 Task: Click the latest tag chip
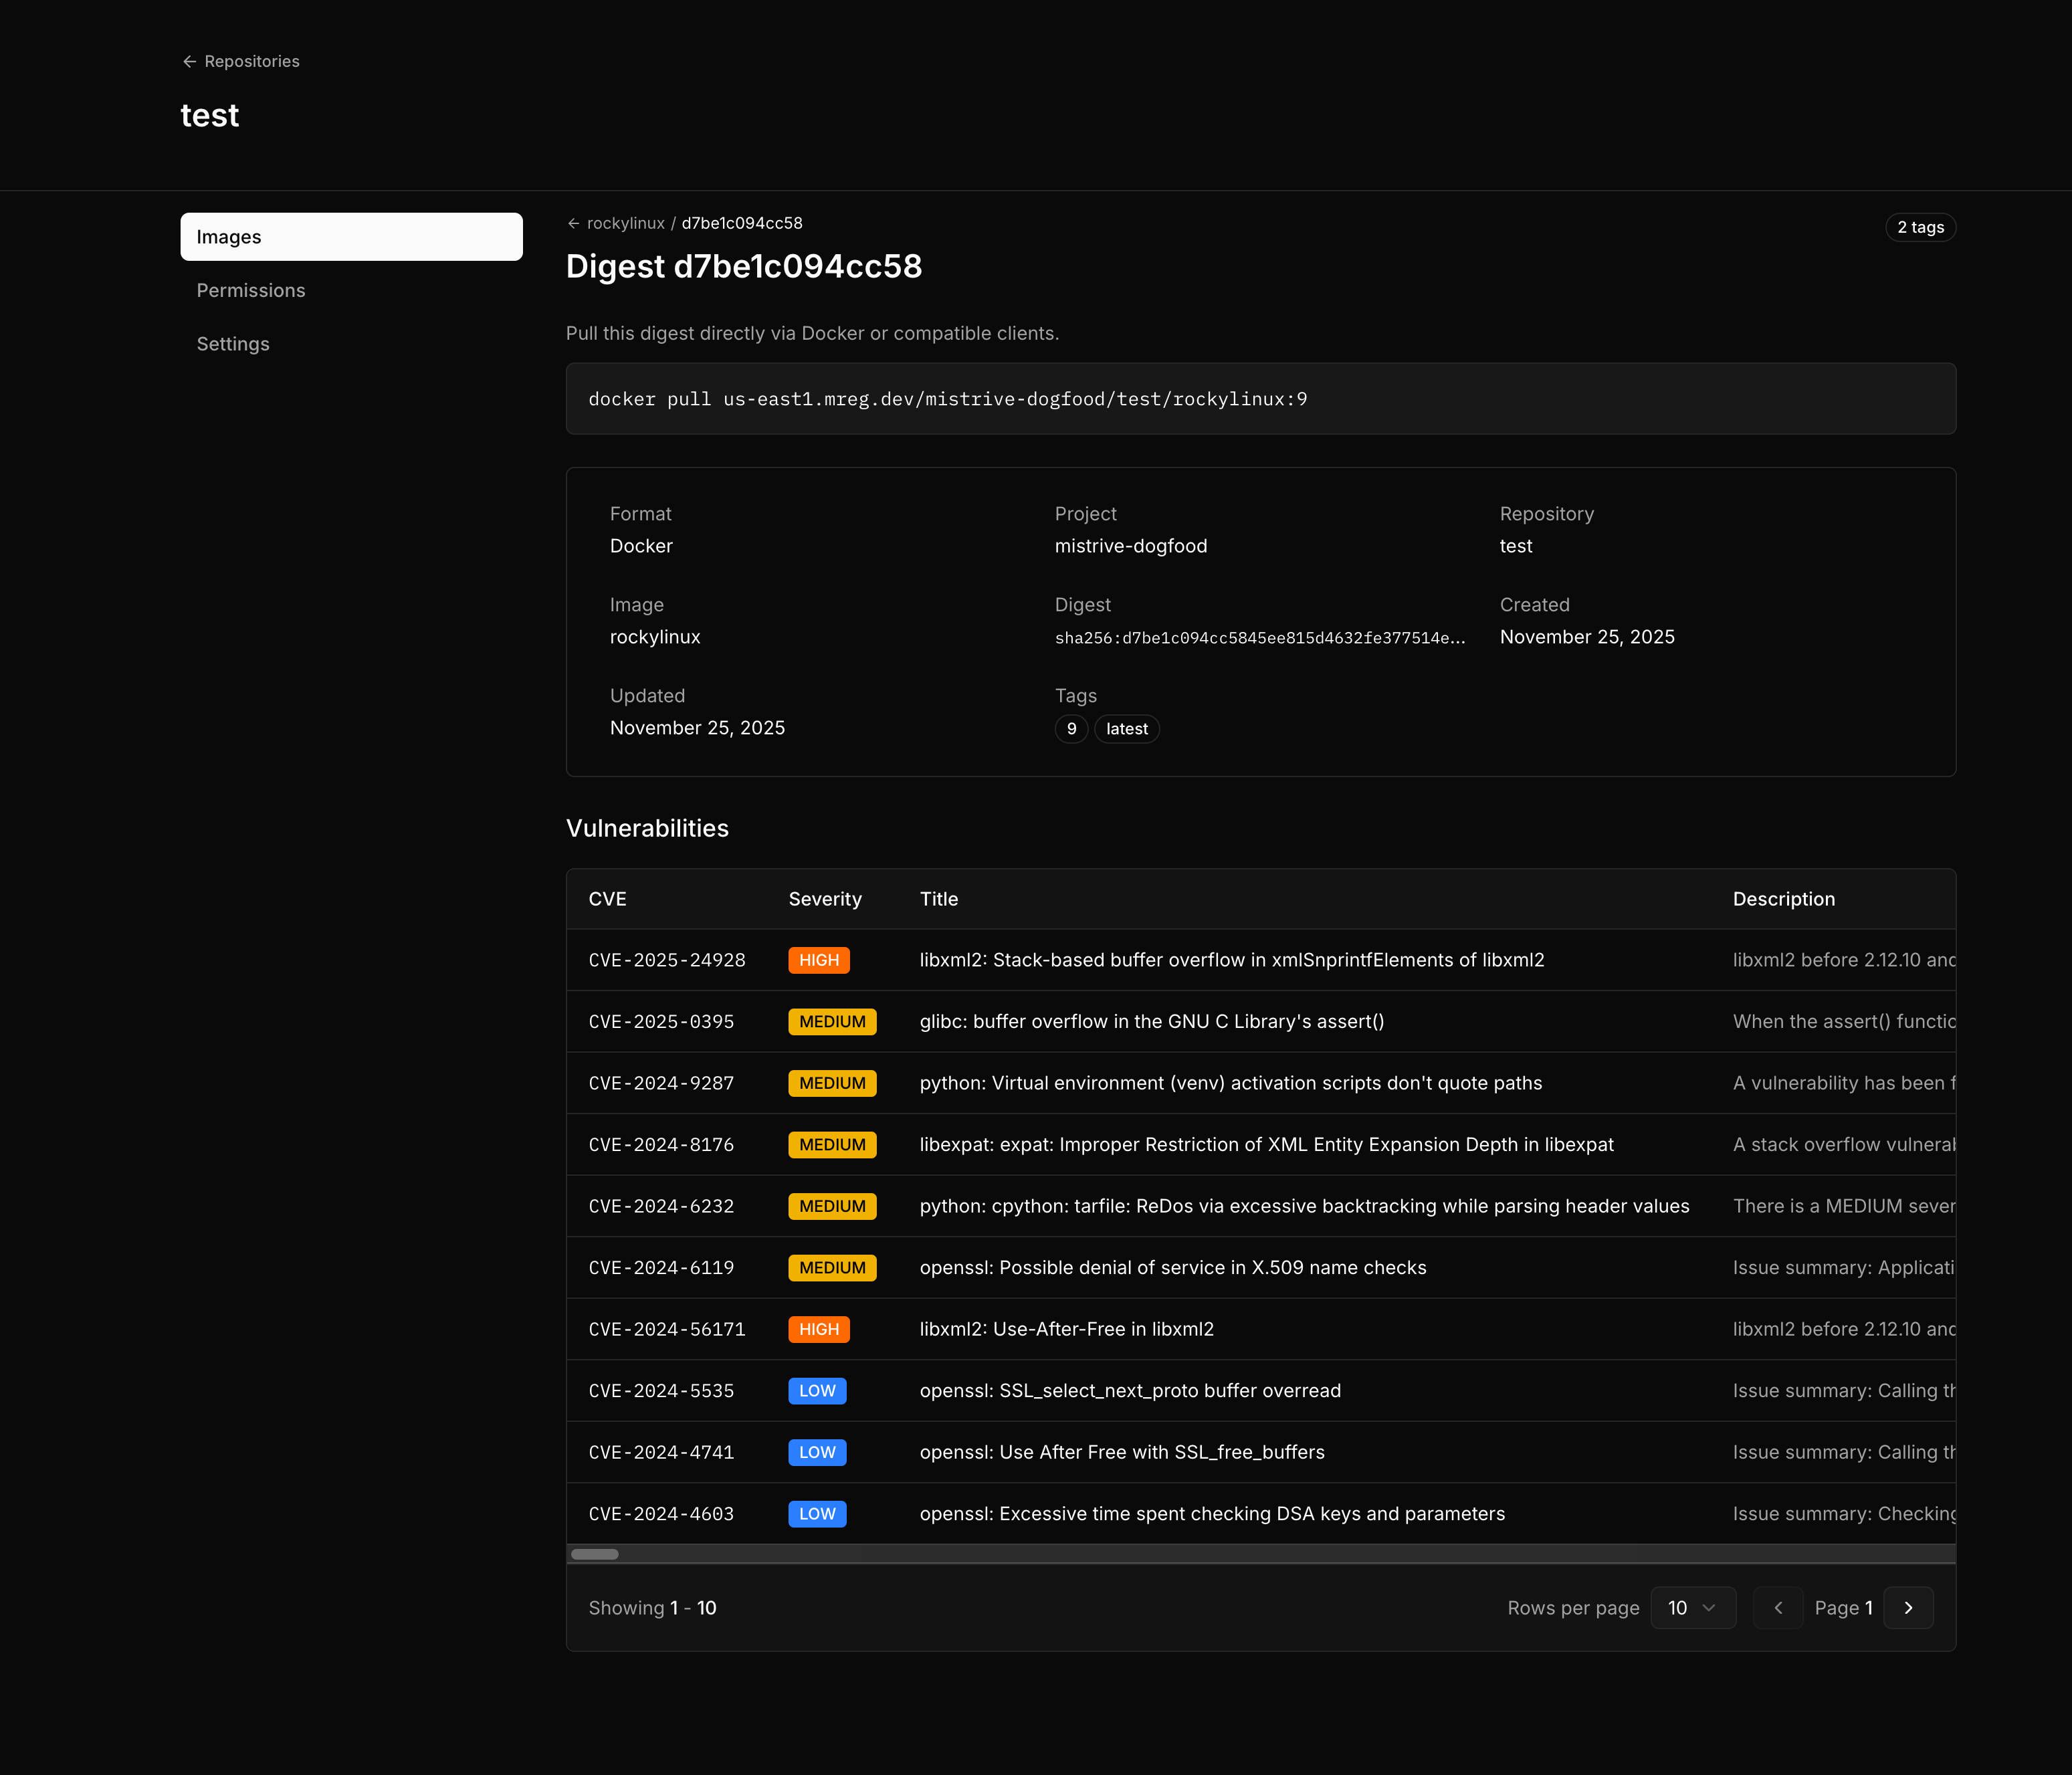coord(1126,728)
